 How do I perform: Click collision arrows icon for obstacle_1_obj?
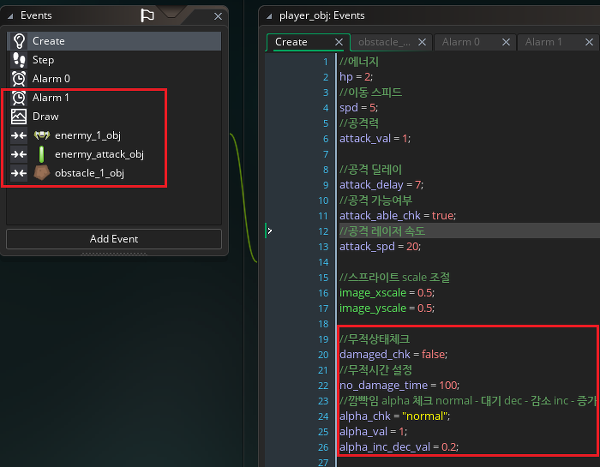pyautogui.click(x=19, y=173)
